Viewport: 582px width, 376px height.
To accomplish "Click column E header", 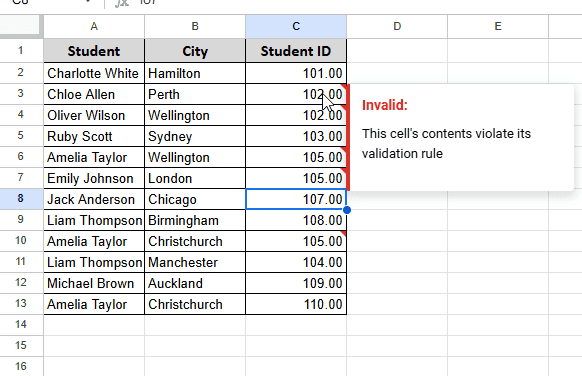I will point(498,26).
